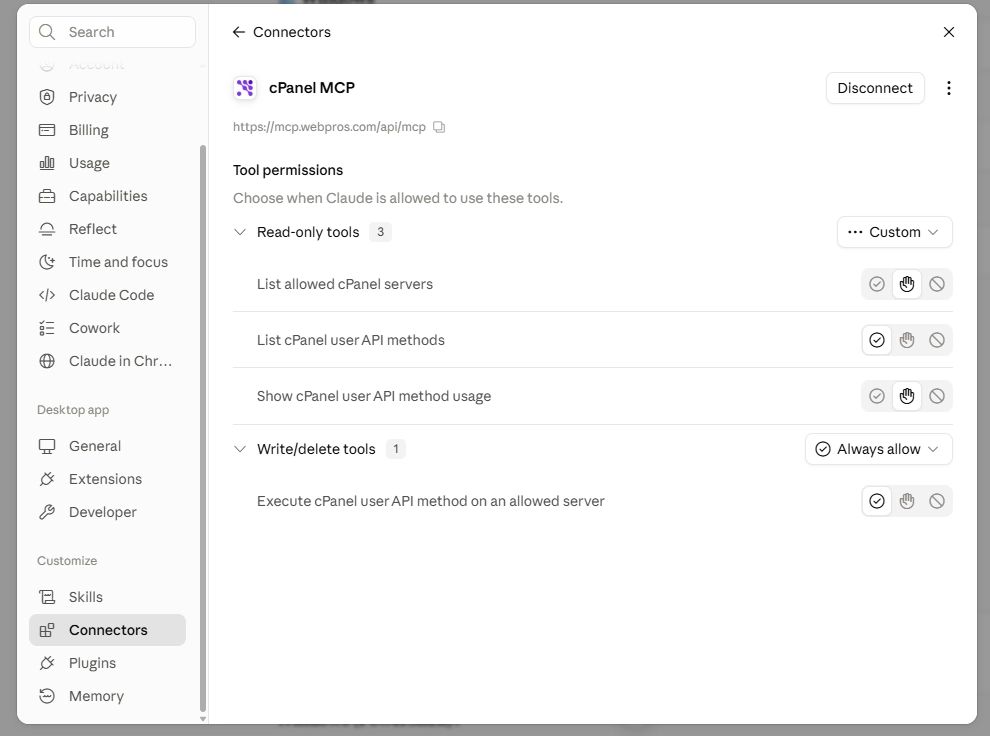This screenshot has width=990, height=736.
Task: Click the Developer wrench icon
Action: click(x=47, y=512)
